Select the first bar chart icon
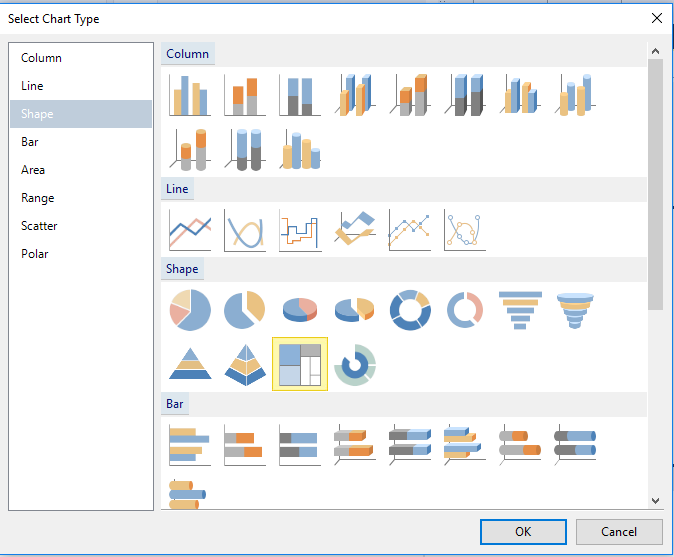 tap(190, 445)
